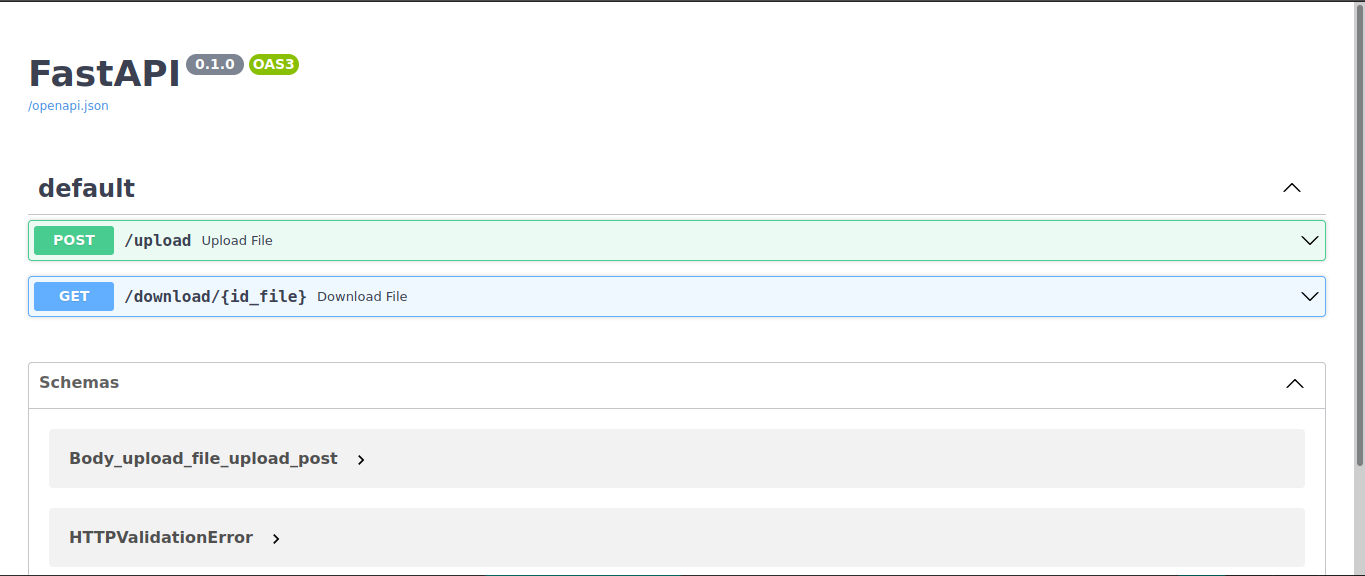1365x576 pixels.
Task: Collapse the Schemas section chevron
Action: click(1295, 384)
